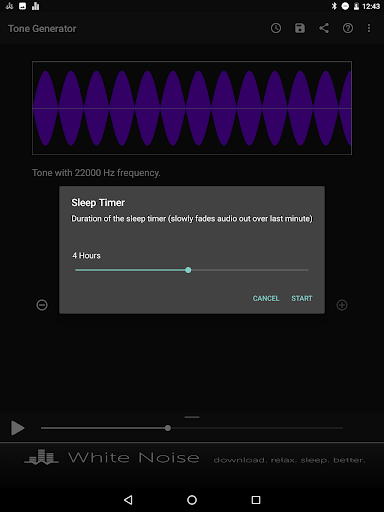Share the generated tone
The height and width of the screenshot is (512, 384).
click(x=324, y=28)
